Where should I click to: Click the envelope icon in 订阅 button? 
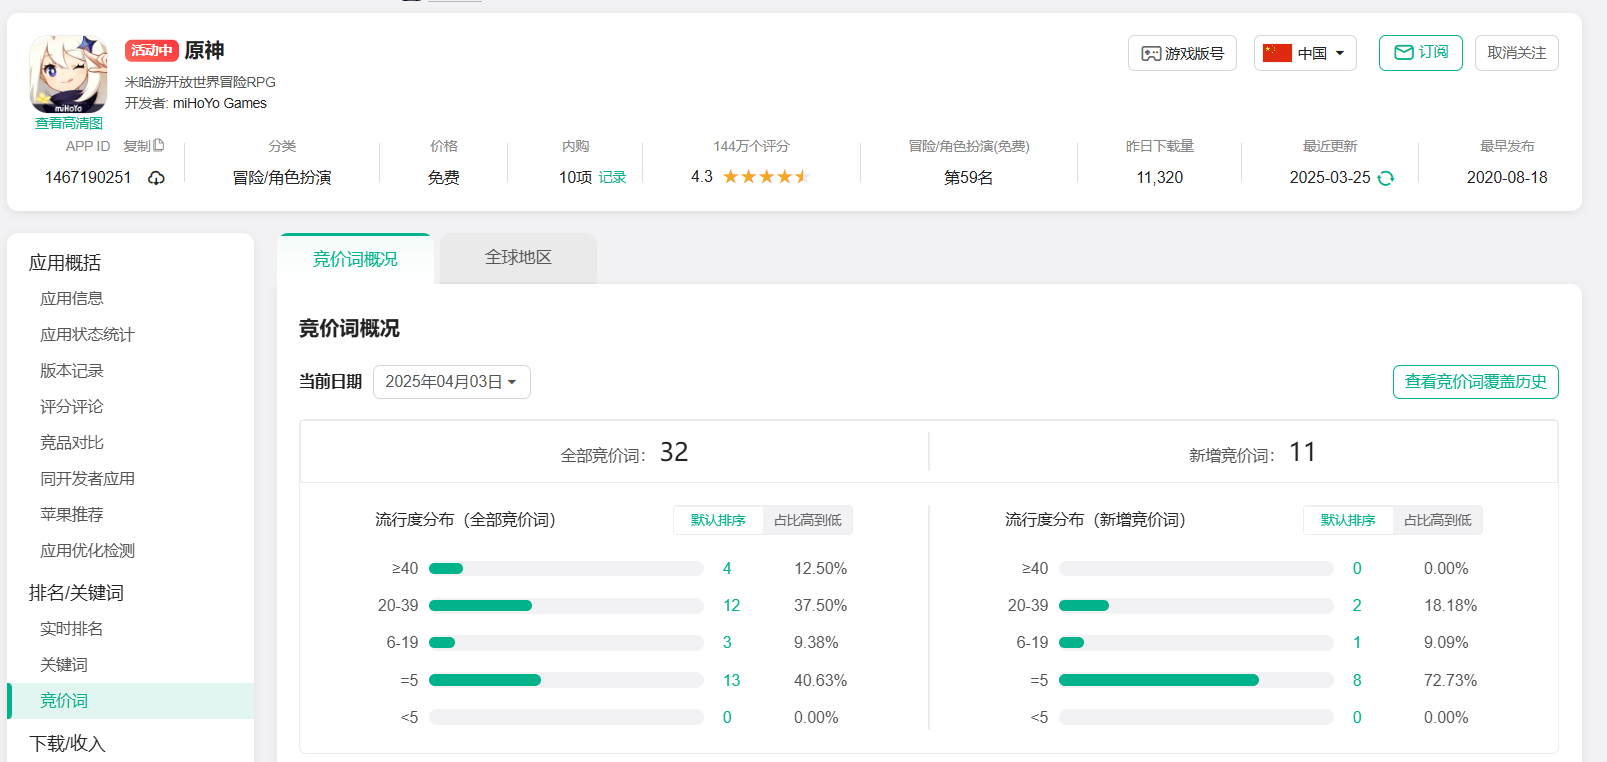1404,52
